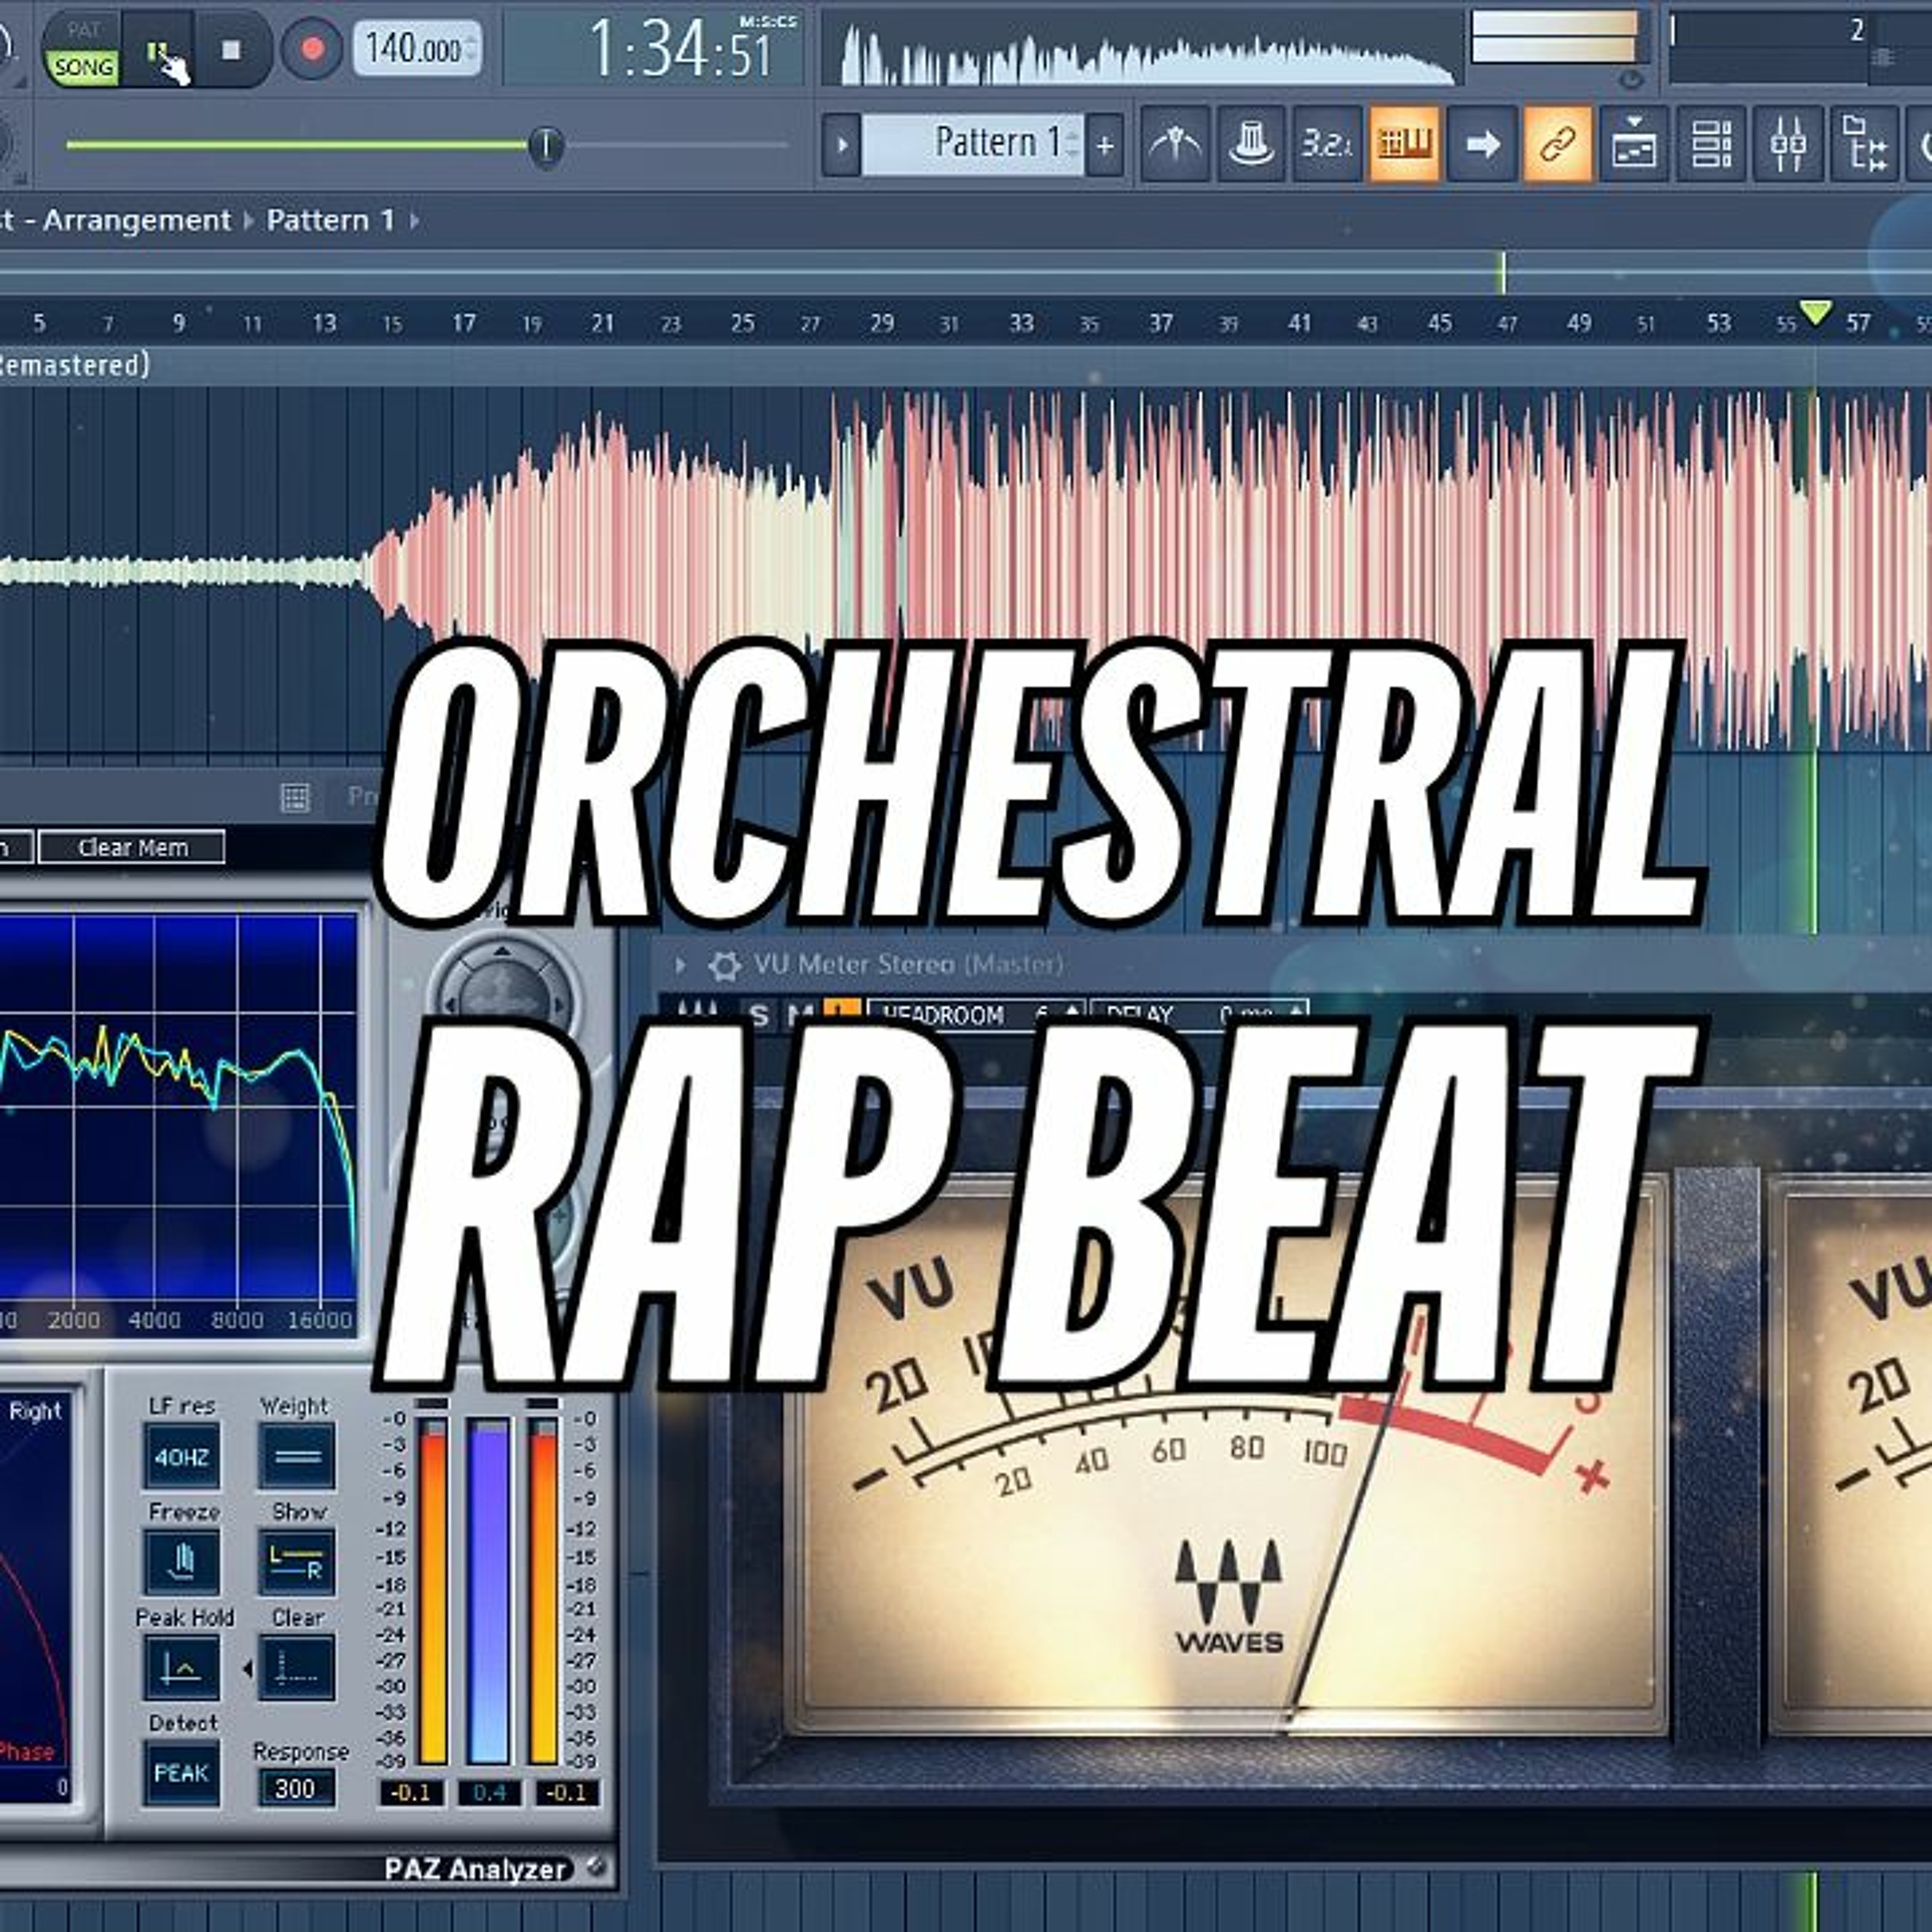This screenshot has width=1932, height=1932.
Task: Click the Clear button in PAZ Analyzer
Action: tap(297, 1668)
